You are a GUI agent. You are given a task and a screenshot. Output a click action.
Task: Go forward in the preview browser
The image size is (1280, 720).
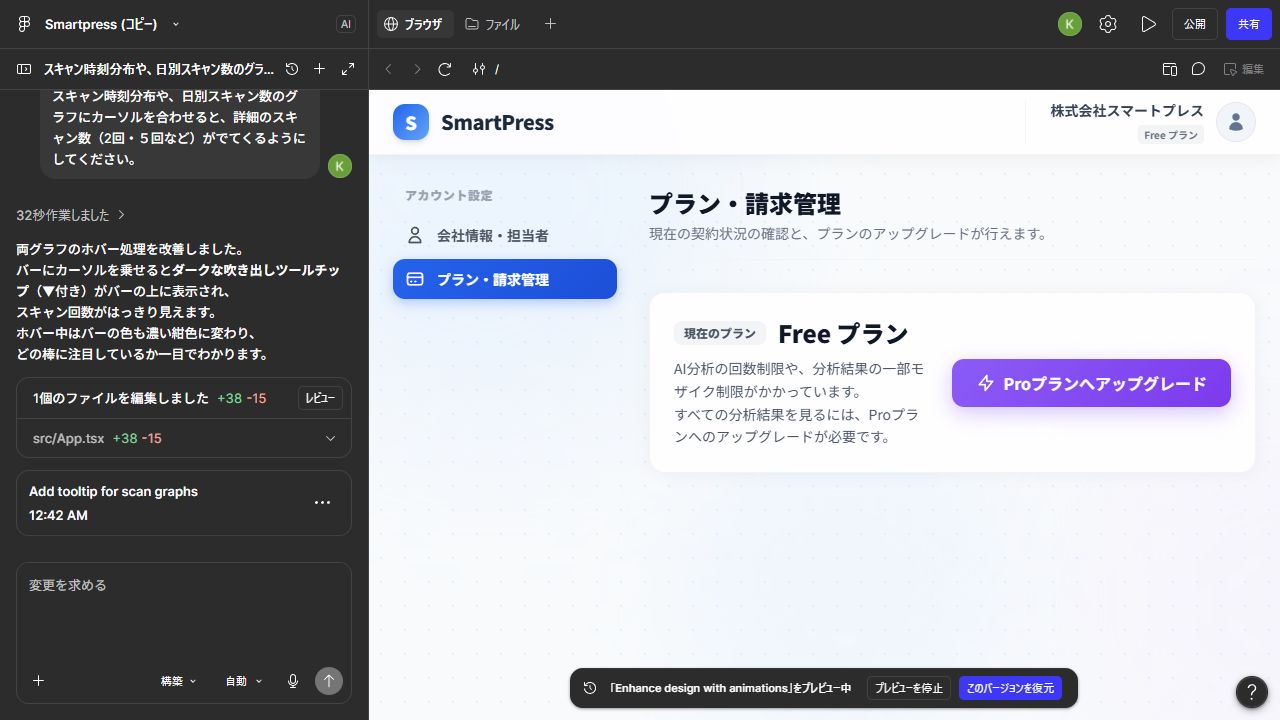point(417,69)
